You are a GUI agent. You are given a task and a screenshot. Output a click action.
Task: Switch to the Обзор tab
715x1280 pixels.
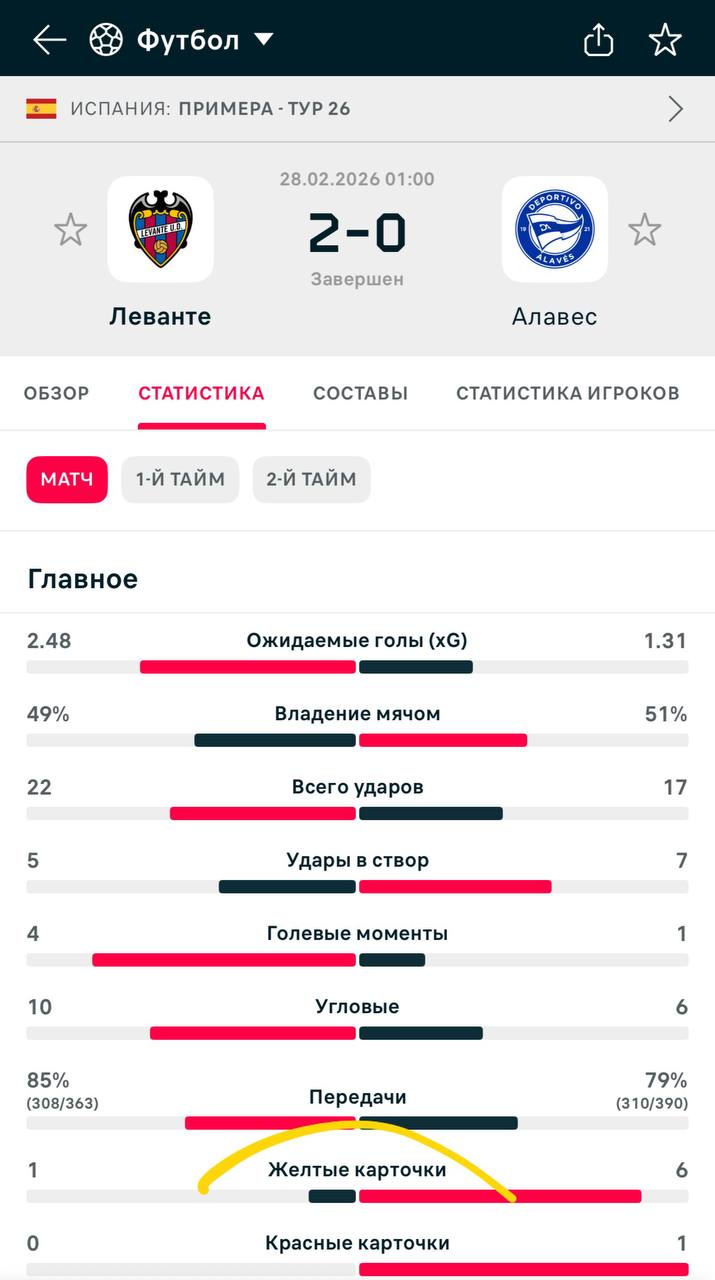pyautogui.click(x=56, y=393)
